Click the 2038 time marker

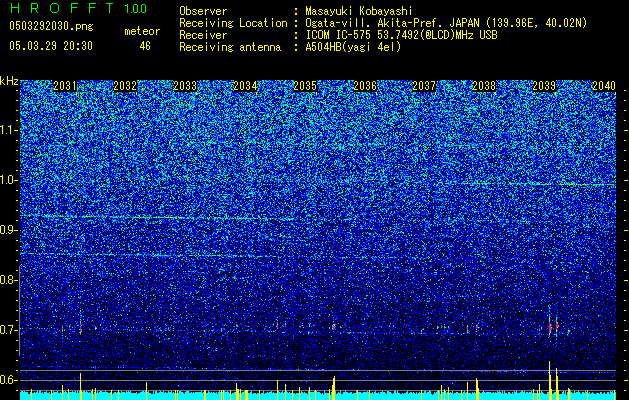(x=484, y=86)
